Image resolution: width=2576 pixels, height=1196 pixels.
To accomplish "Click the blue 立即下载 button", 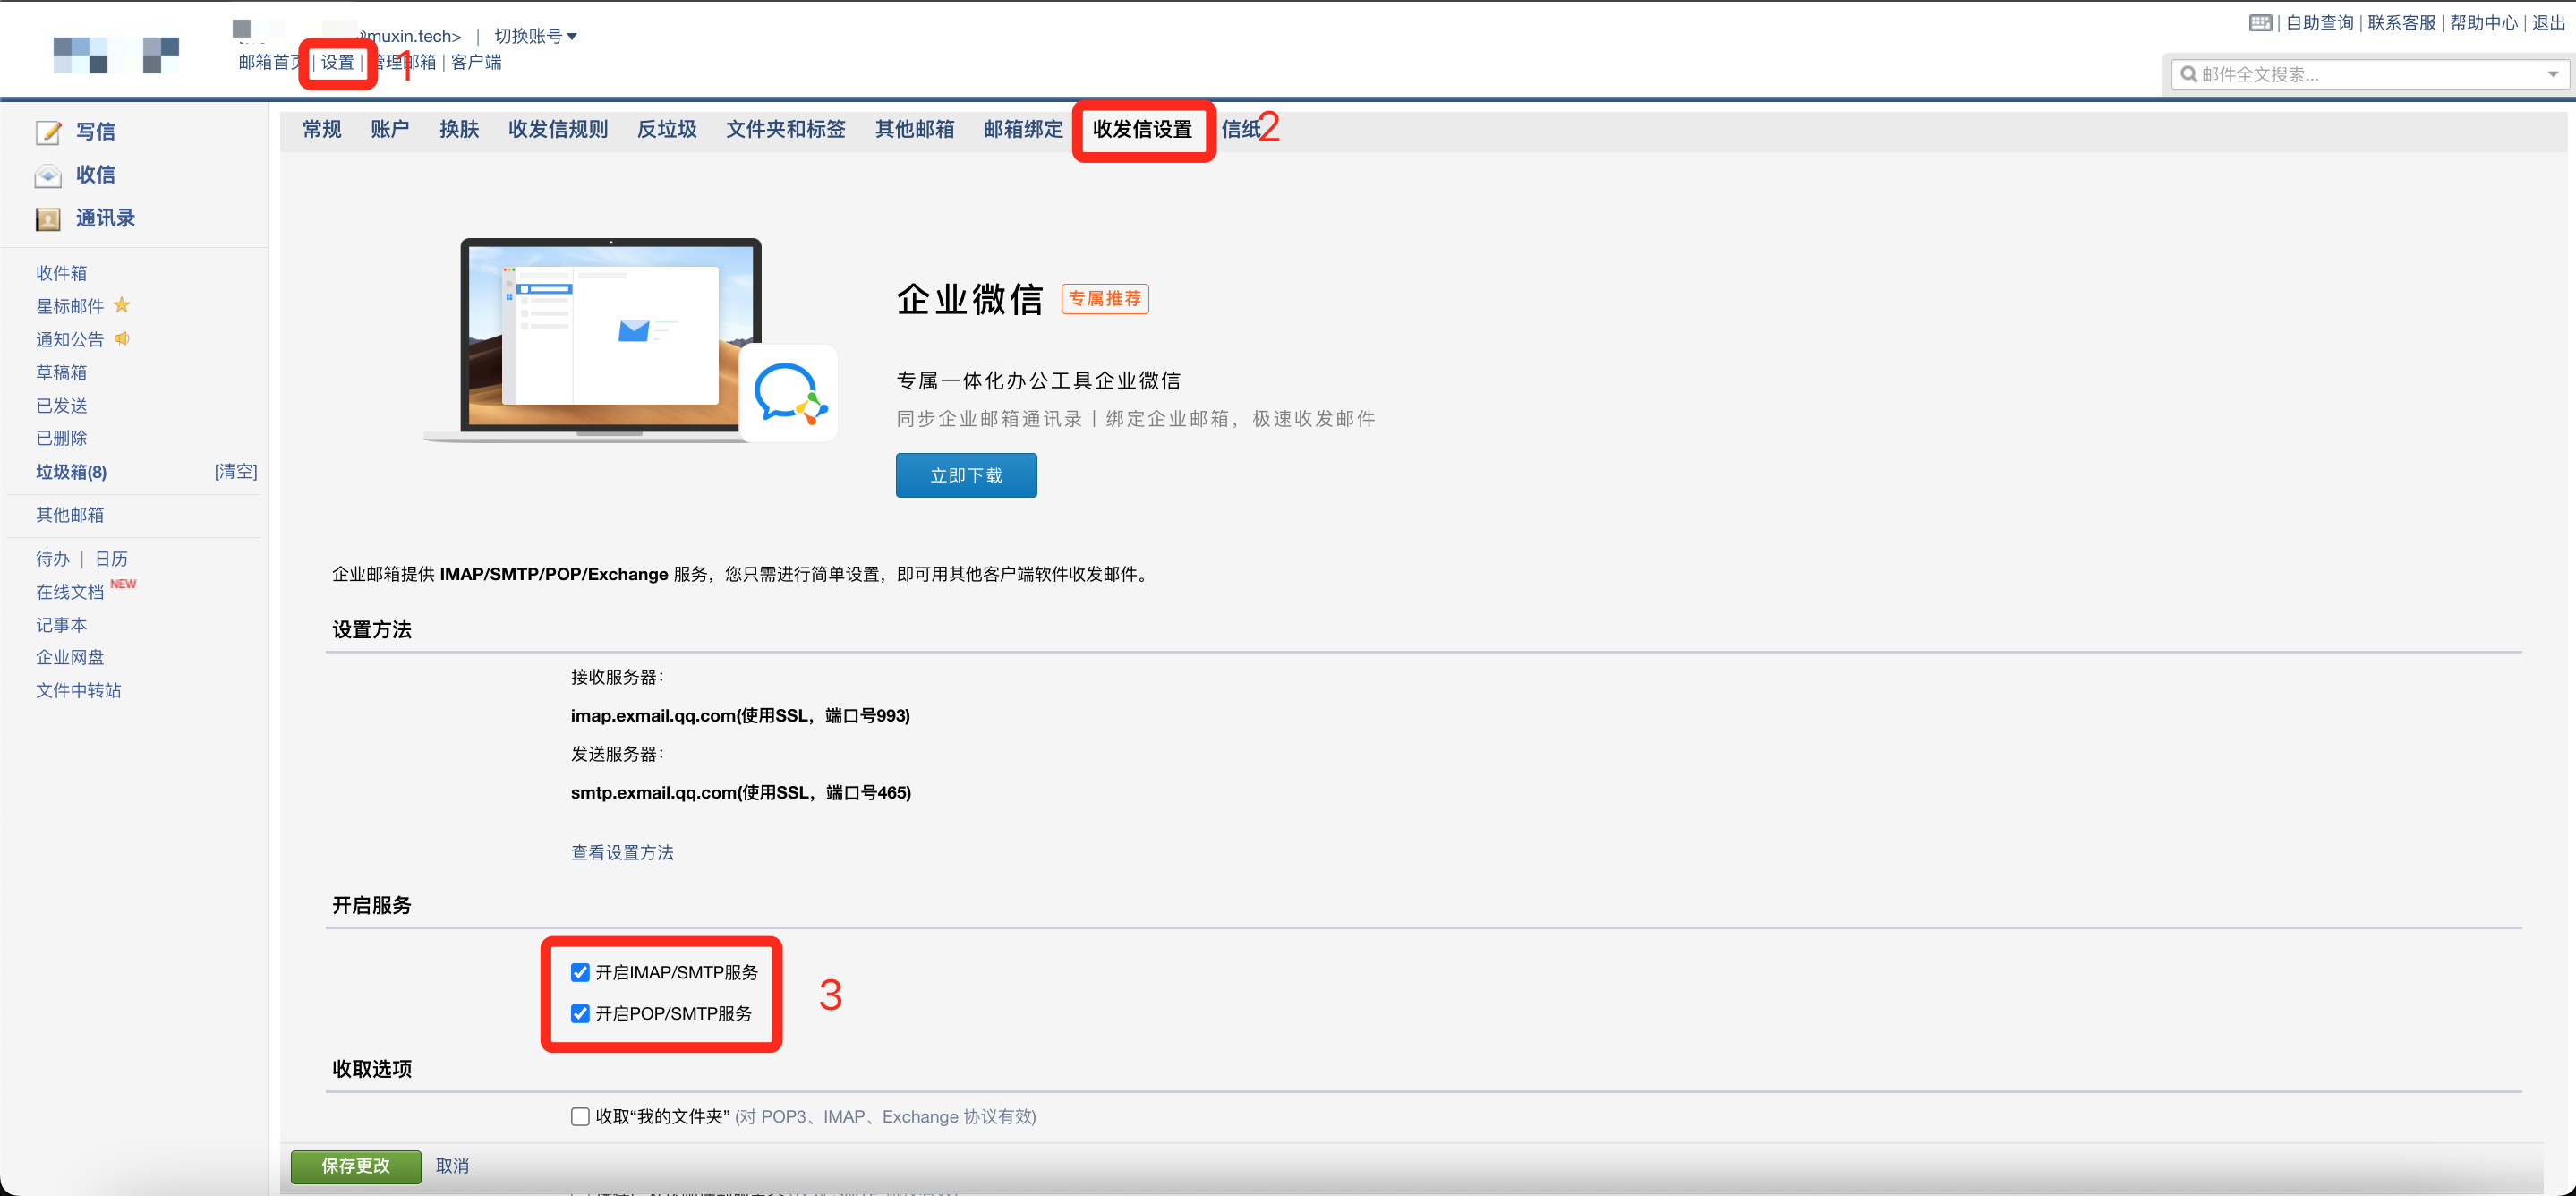I will [965, 475].
